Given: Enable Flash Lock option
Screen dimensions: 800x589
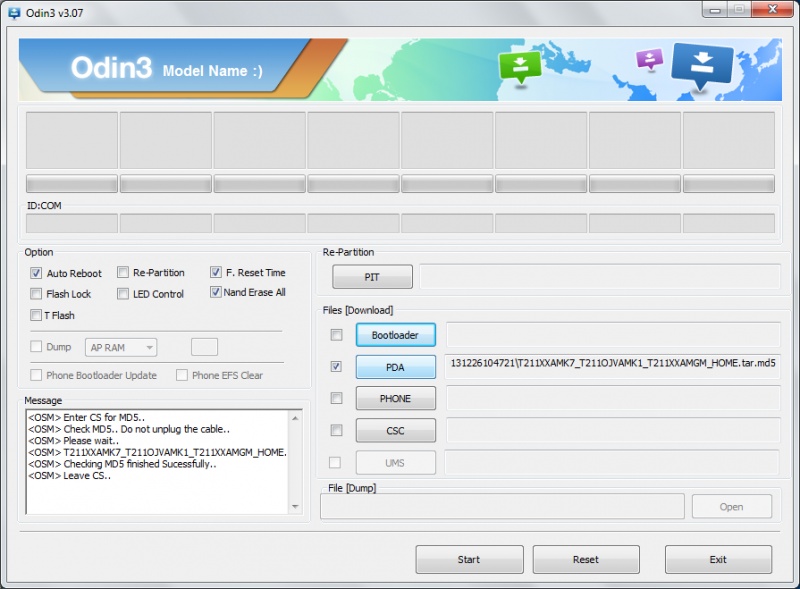Looking at the screenshot, I should coord(36,294).
